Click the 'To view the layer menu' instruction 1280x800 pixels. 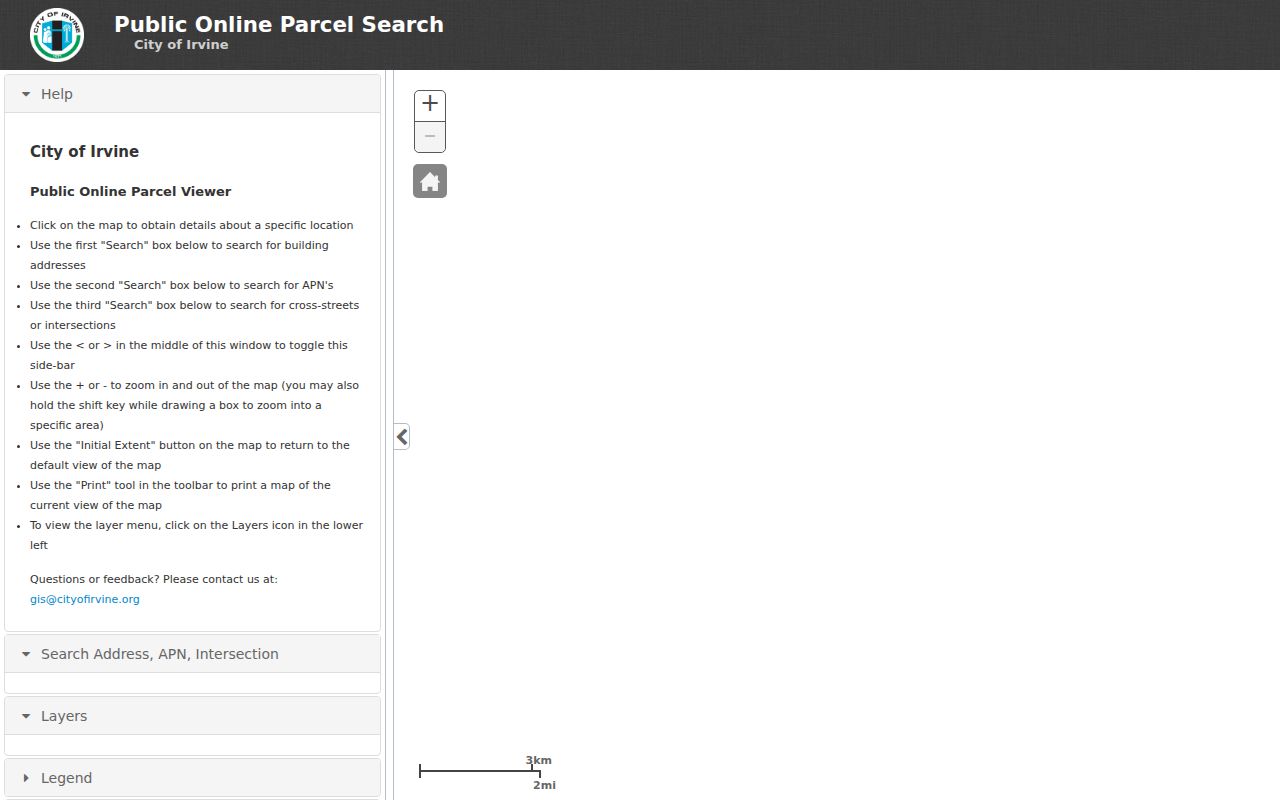tap(196, 535)
